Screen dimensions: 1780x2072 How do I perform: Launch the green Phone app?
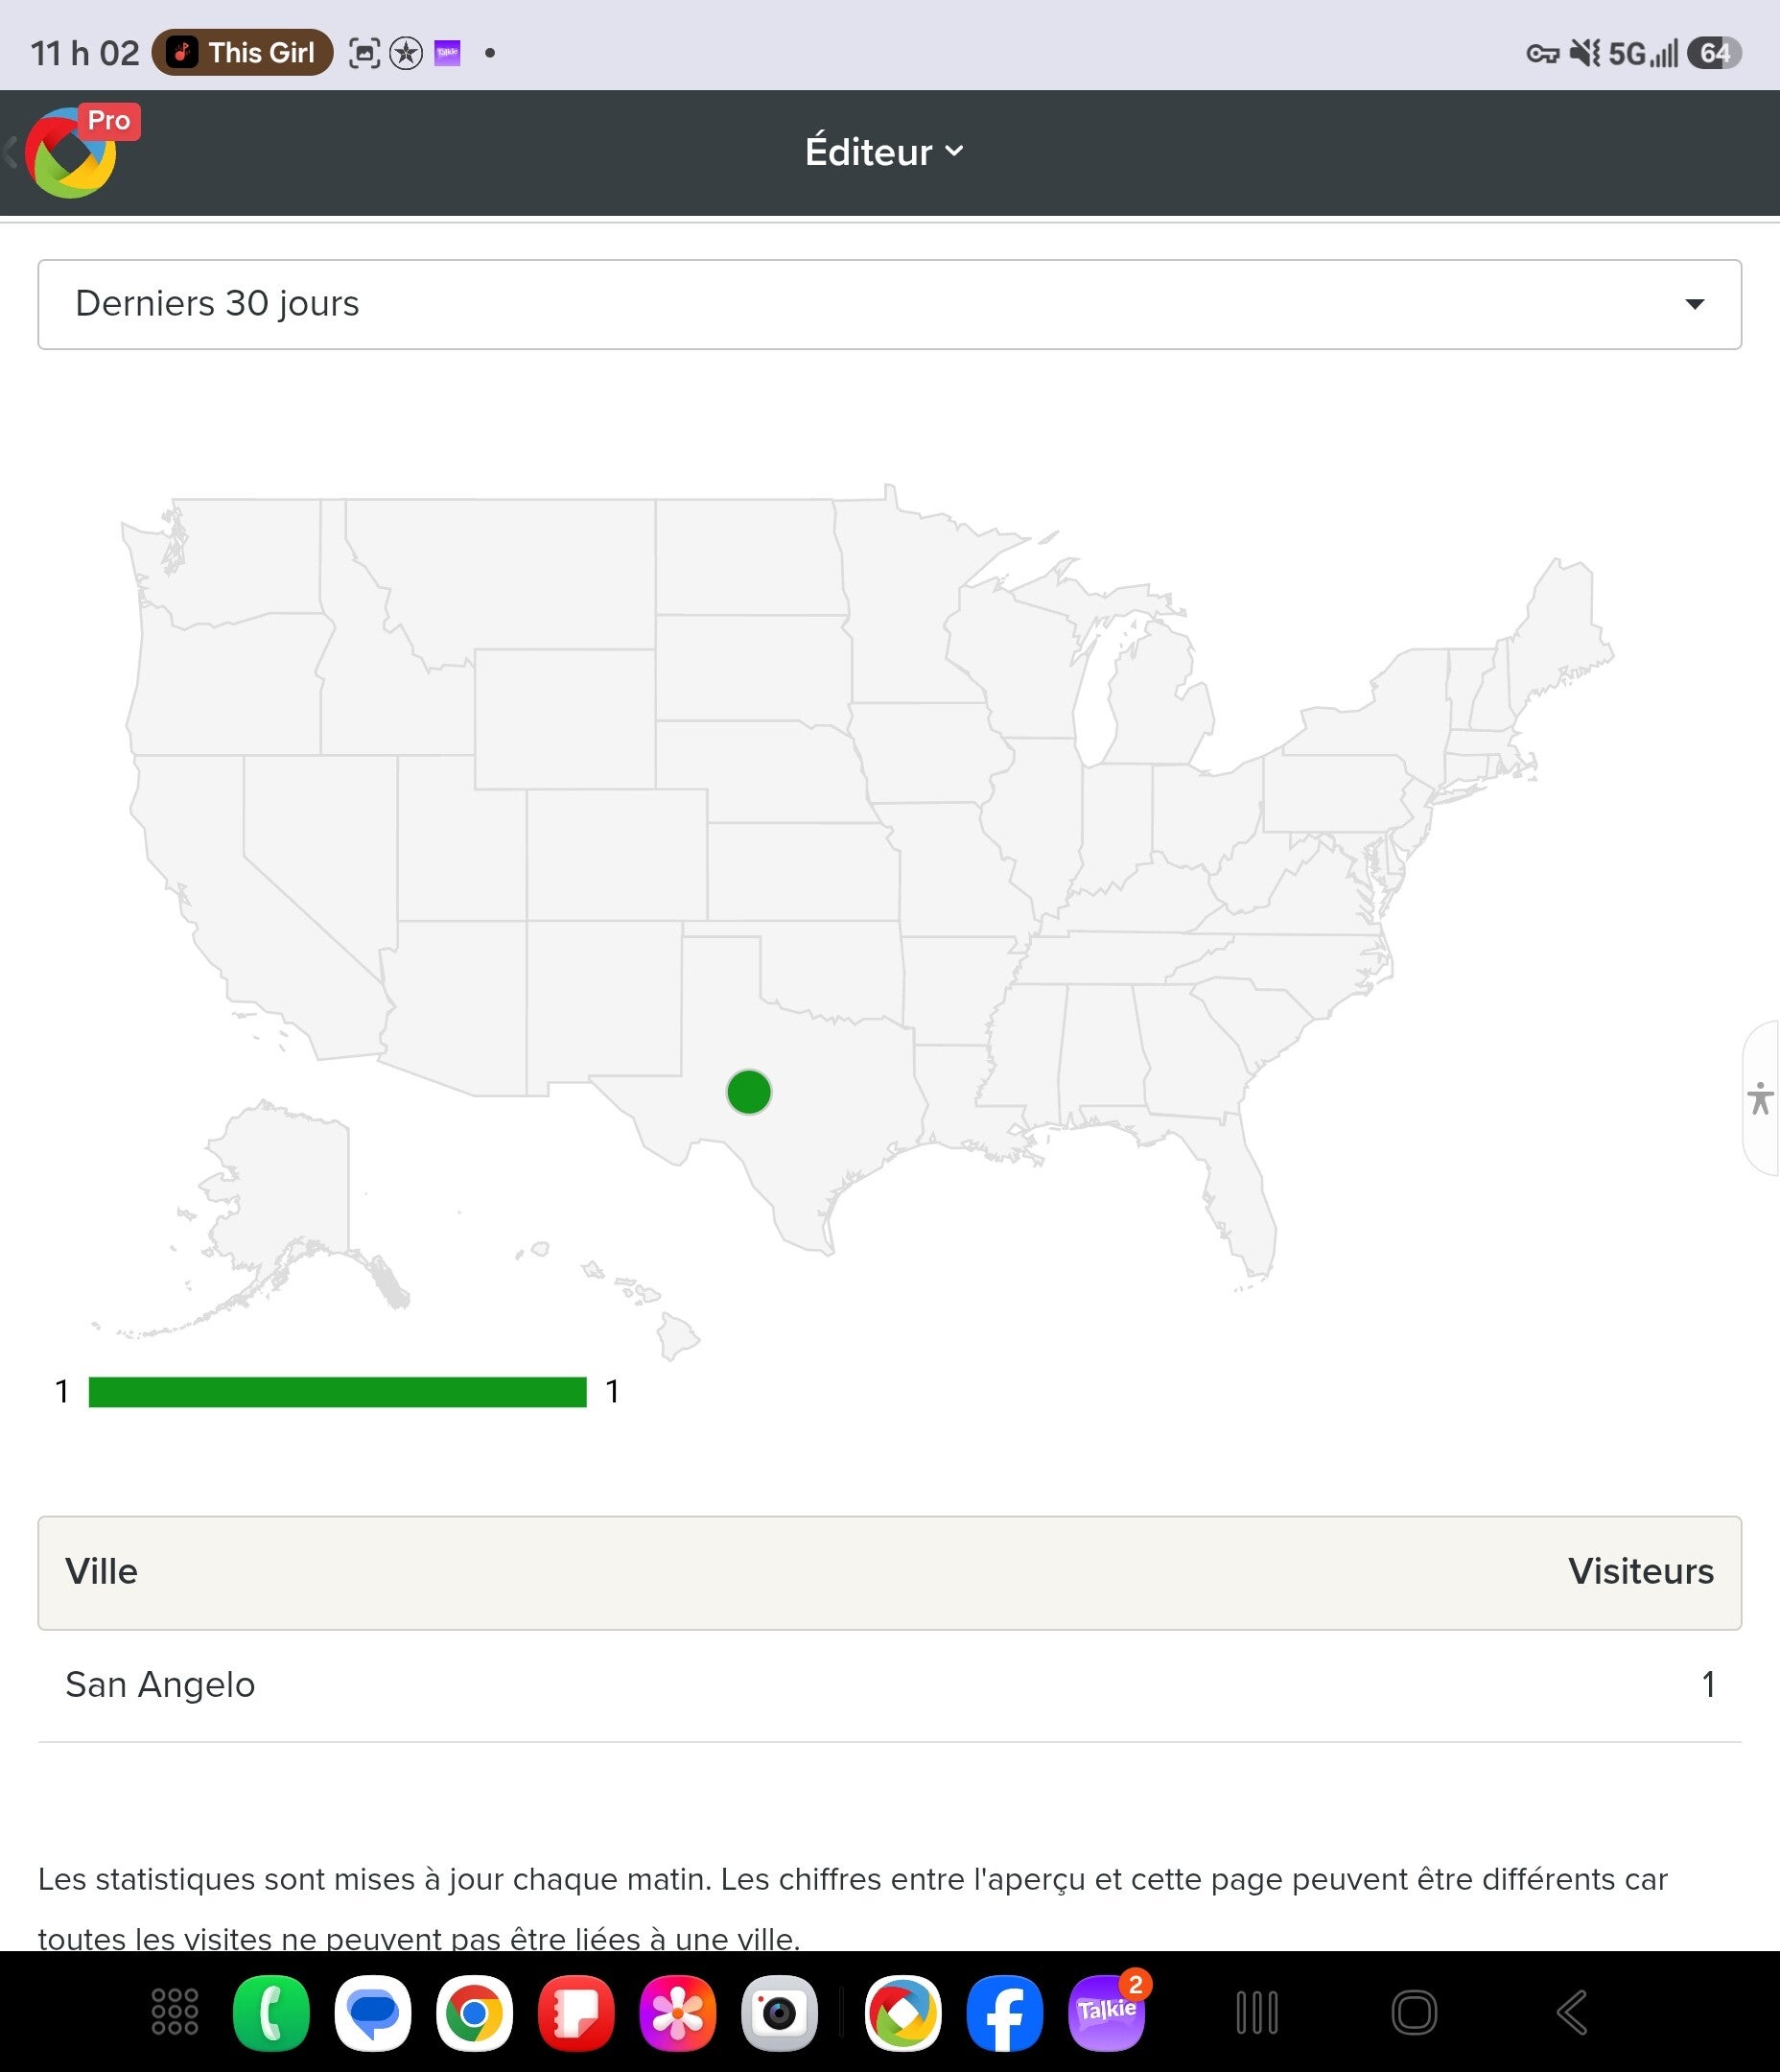(271, 2012)
